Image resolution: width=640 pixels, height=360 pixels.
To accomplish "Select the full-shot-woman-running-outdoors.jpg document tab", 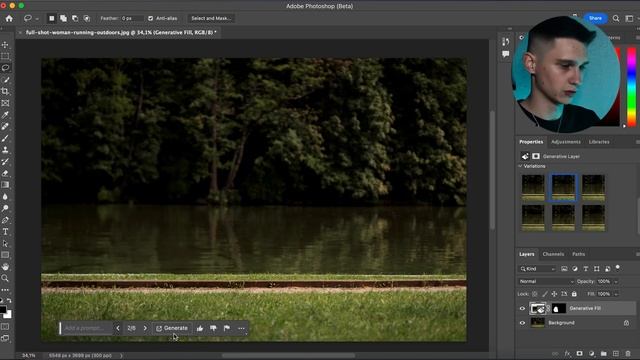I will (121, 32).
